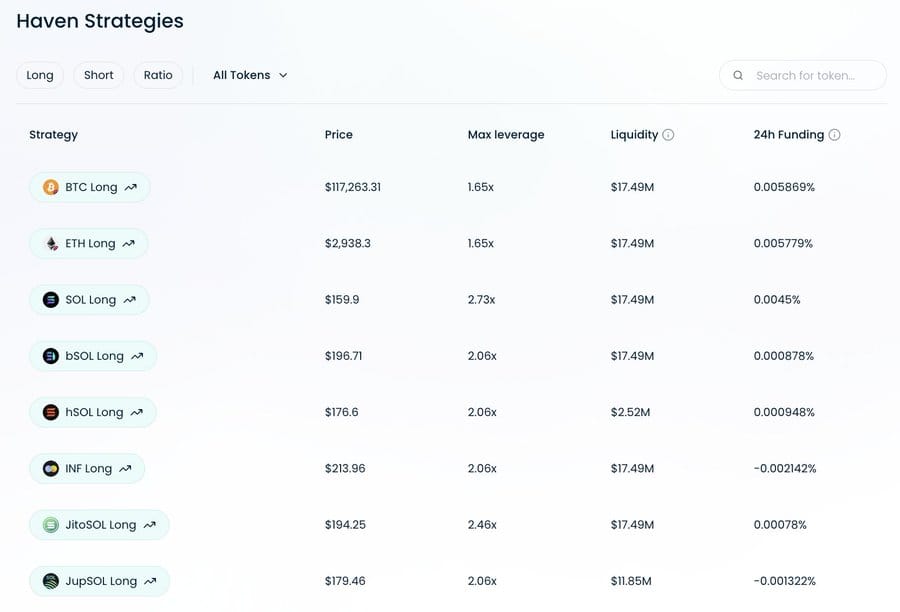Click trend arrow next to hSOL Long
Screen dimensions: 900x612
(137, 412)
